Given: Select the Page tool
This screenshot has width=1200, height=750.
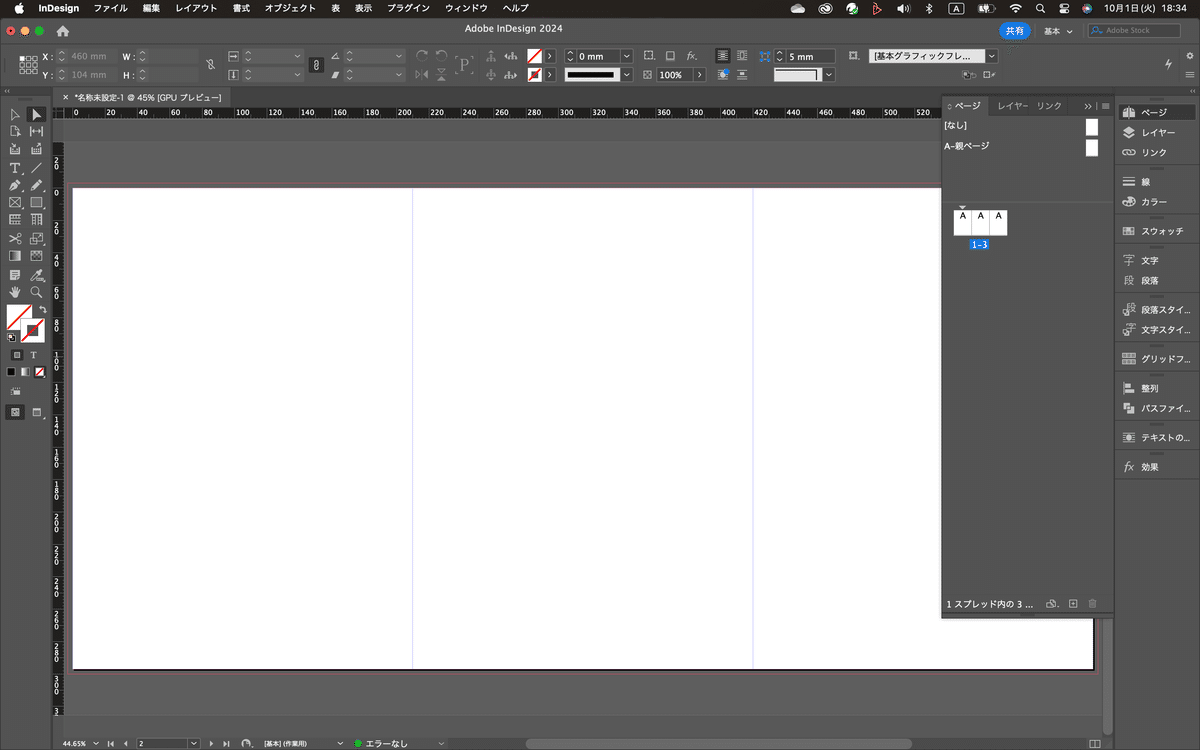Looking at the screenshot, I should (x=15, y=131).
